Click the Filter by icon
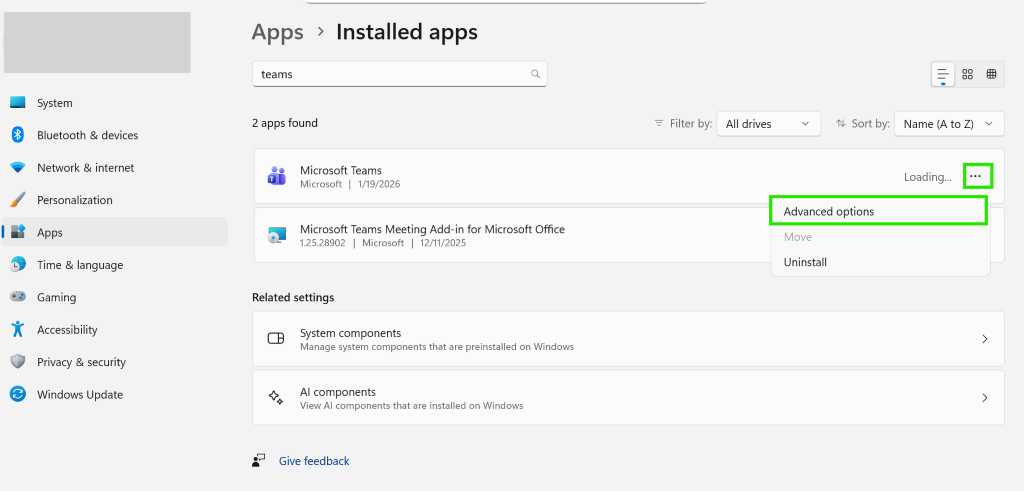Image resolution: width=1024 pixels, height=491 pixels. click(x=659, y=123)
